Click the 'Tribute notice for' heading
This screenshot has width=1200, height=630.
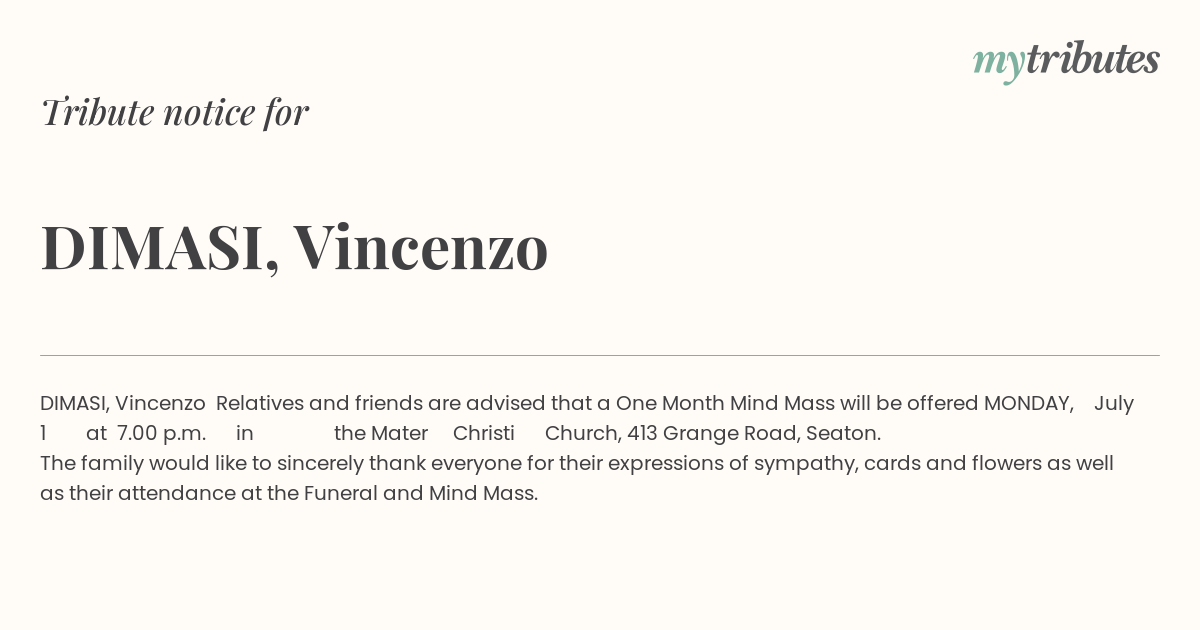175,112
